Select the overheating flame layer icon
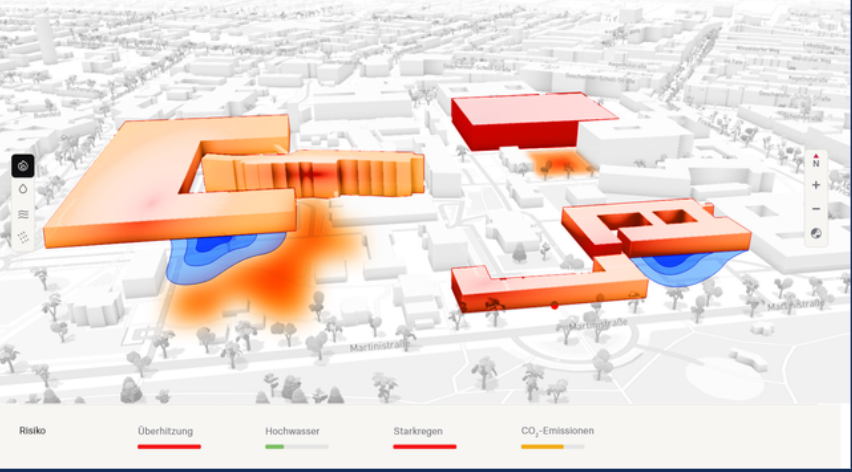The image size is (852, 472). tap(23, 166)
